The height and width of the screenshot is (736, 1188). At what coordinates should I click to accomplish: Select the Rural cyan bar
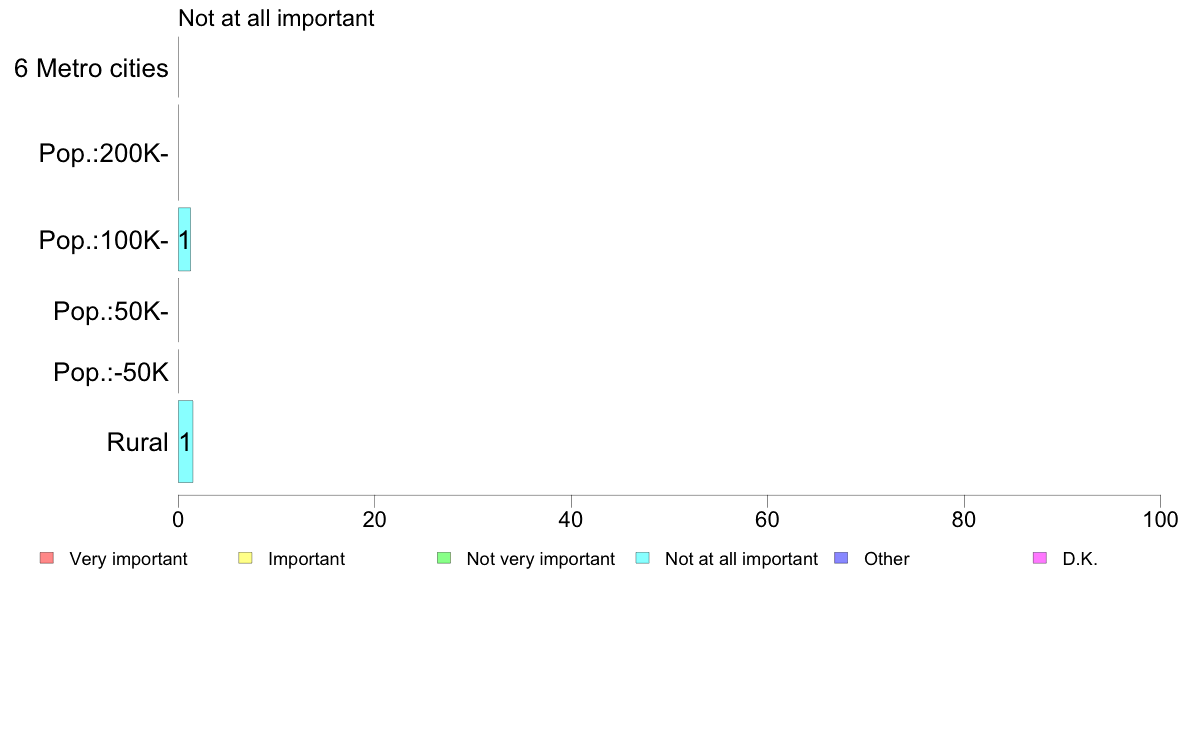pos(186,441)
